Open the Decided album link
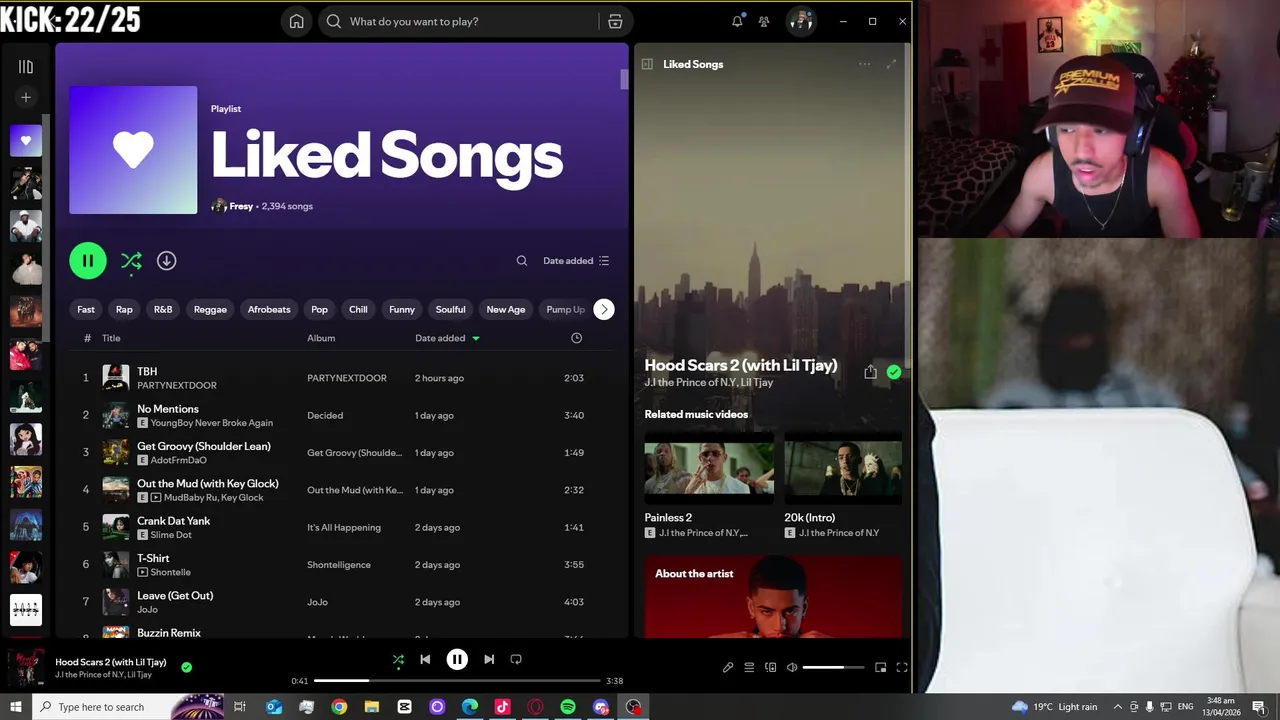 [325, 415]
